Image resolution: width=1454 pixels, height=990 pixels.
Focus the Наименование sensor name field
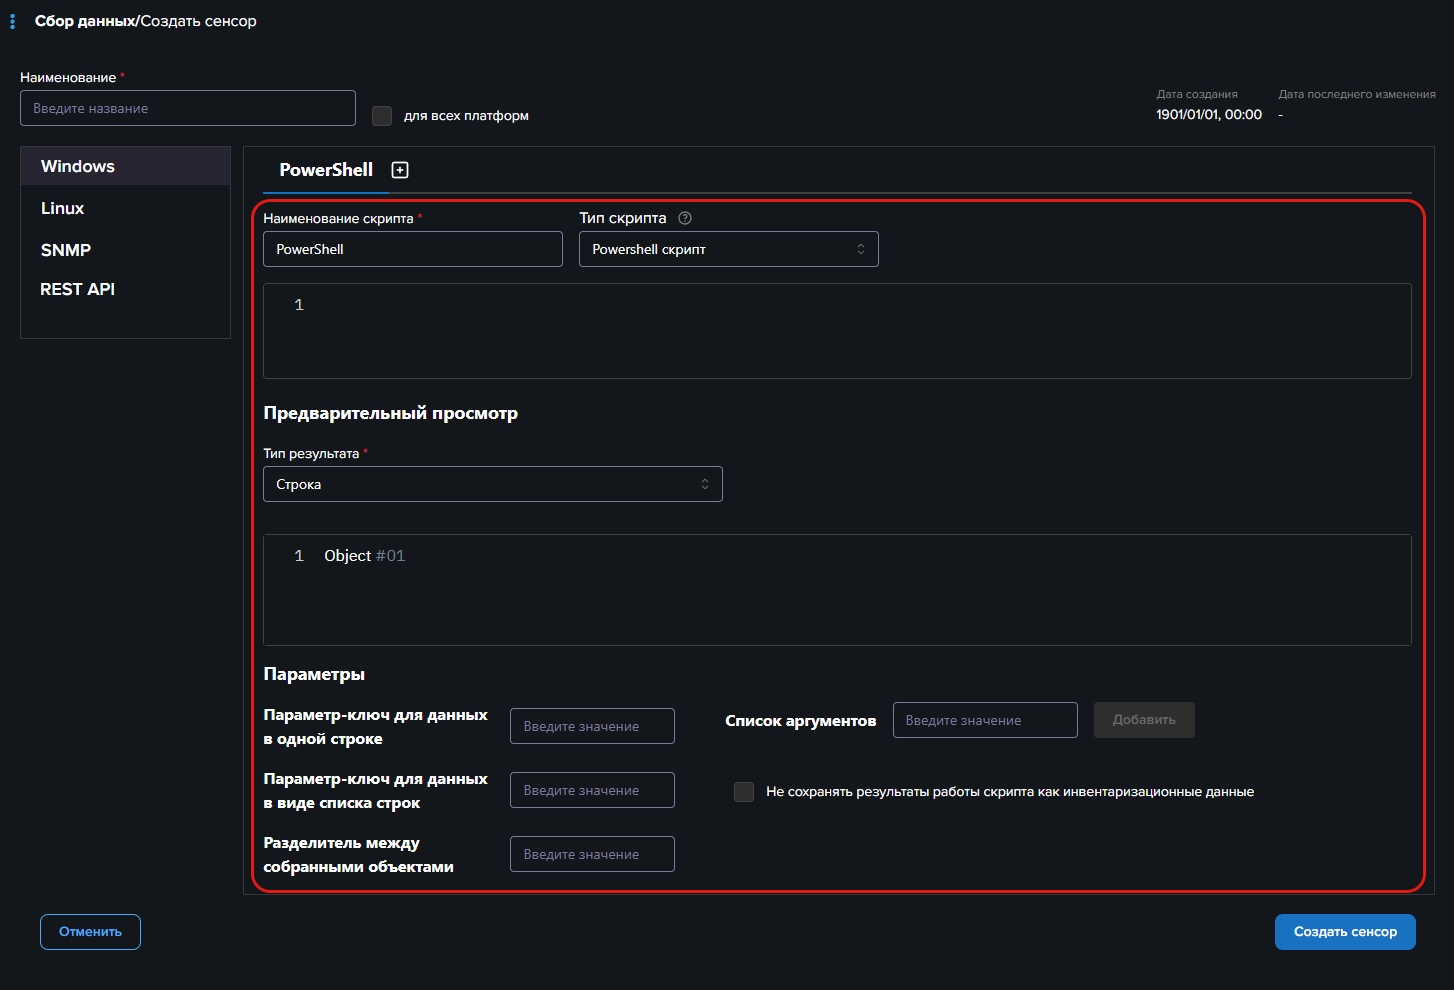pyautogui.click(x=188, y=108)
